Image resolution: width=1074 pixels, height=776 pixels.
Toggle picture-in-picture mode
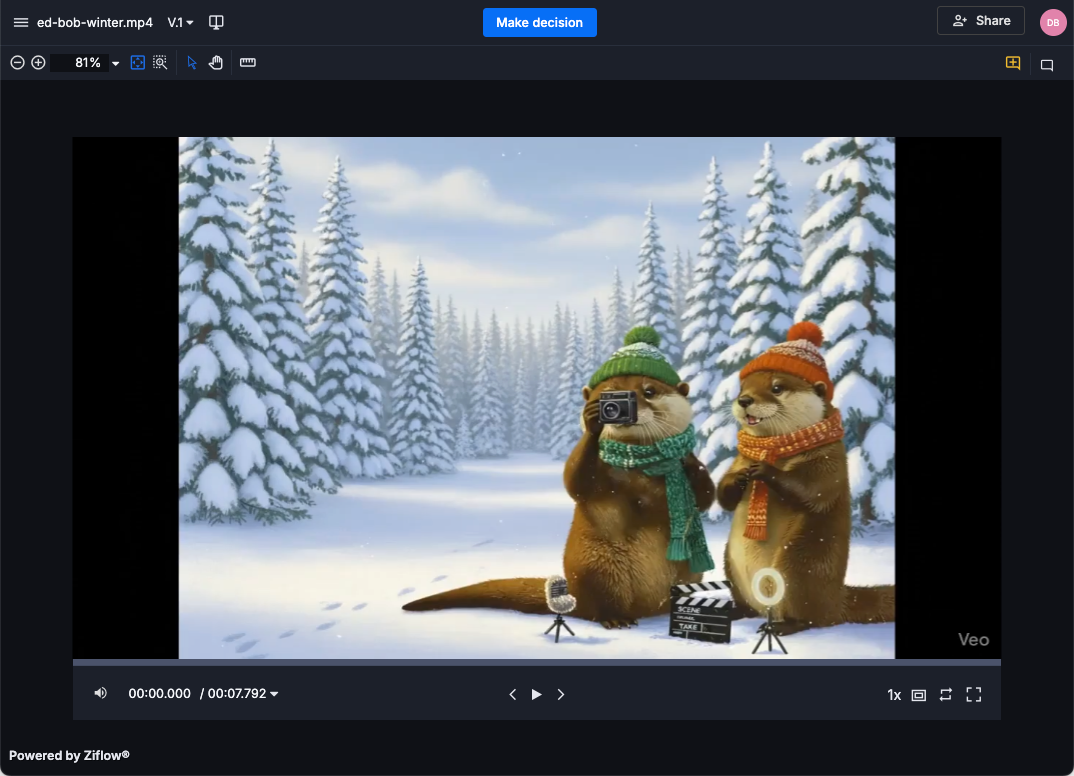click(918, 694)
